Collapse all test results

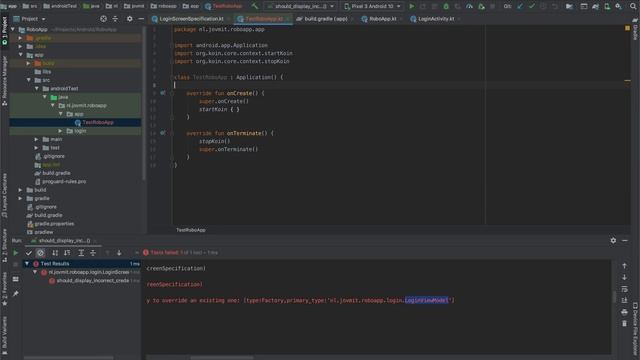(x=93, y=253)
